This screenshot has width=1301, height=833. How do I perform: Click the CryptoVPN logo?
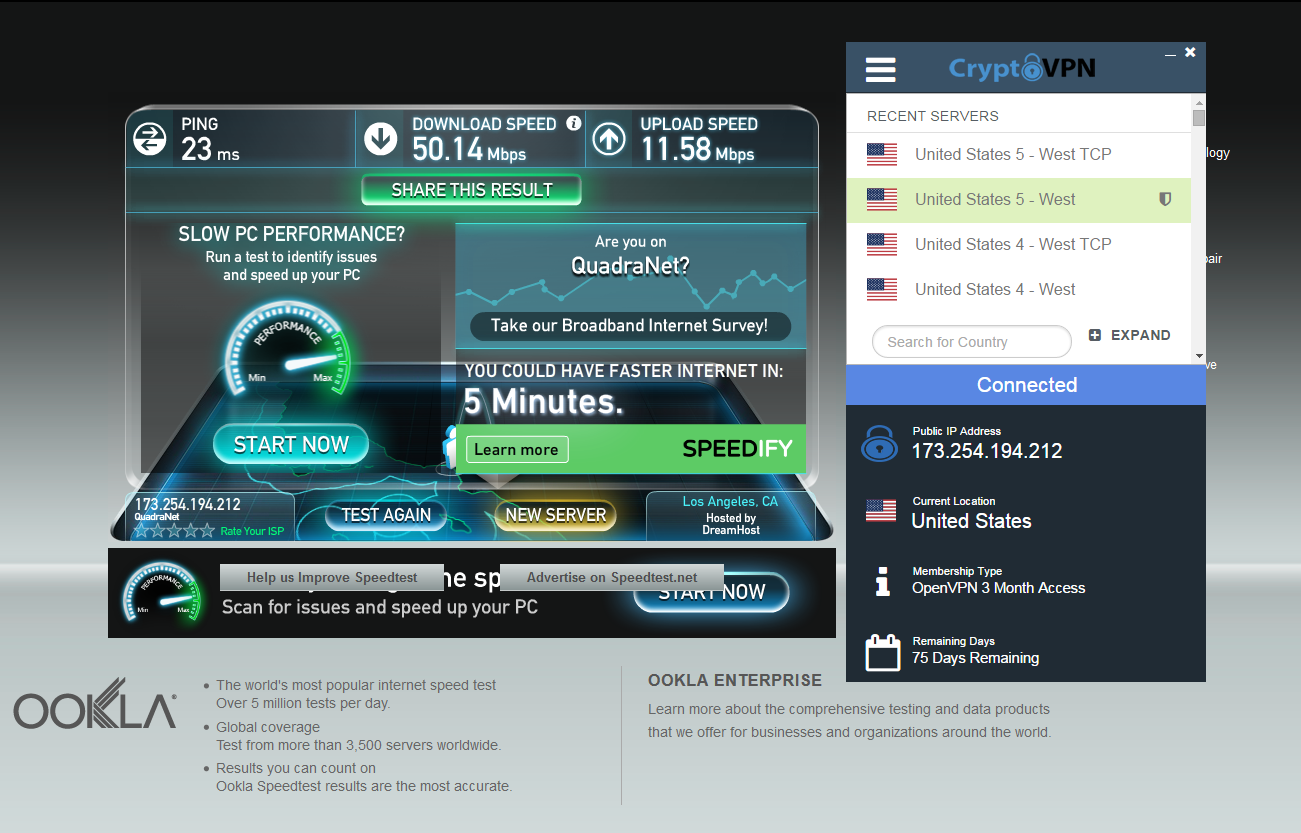pyautogui.click(x=1022, y=68)
